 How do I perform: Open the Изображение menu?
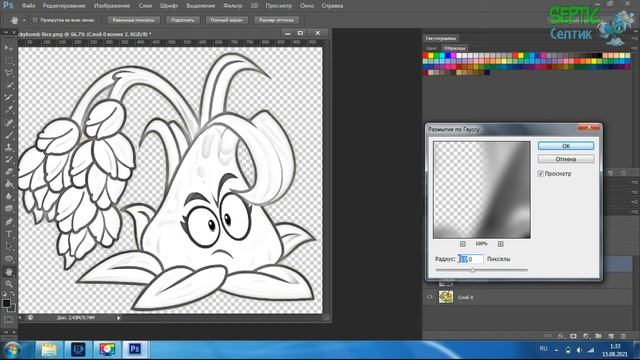tap(112, 6)
